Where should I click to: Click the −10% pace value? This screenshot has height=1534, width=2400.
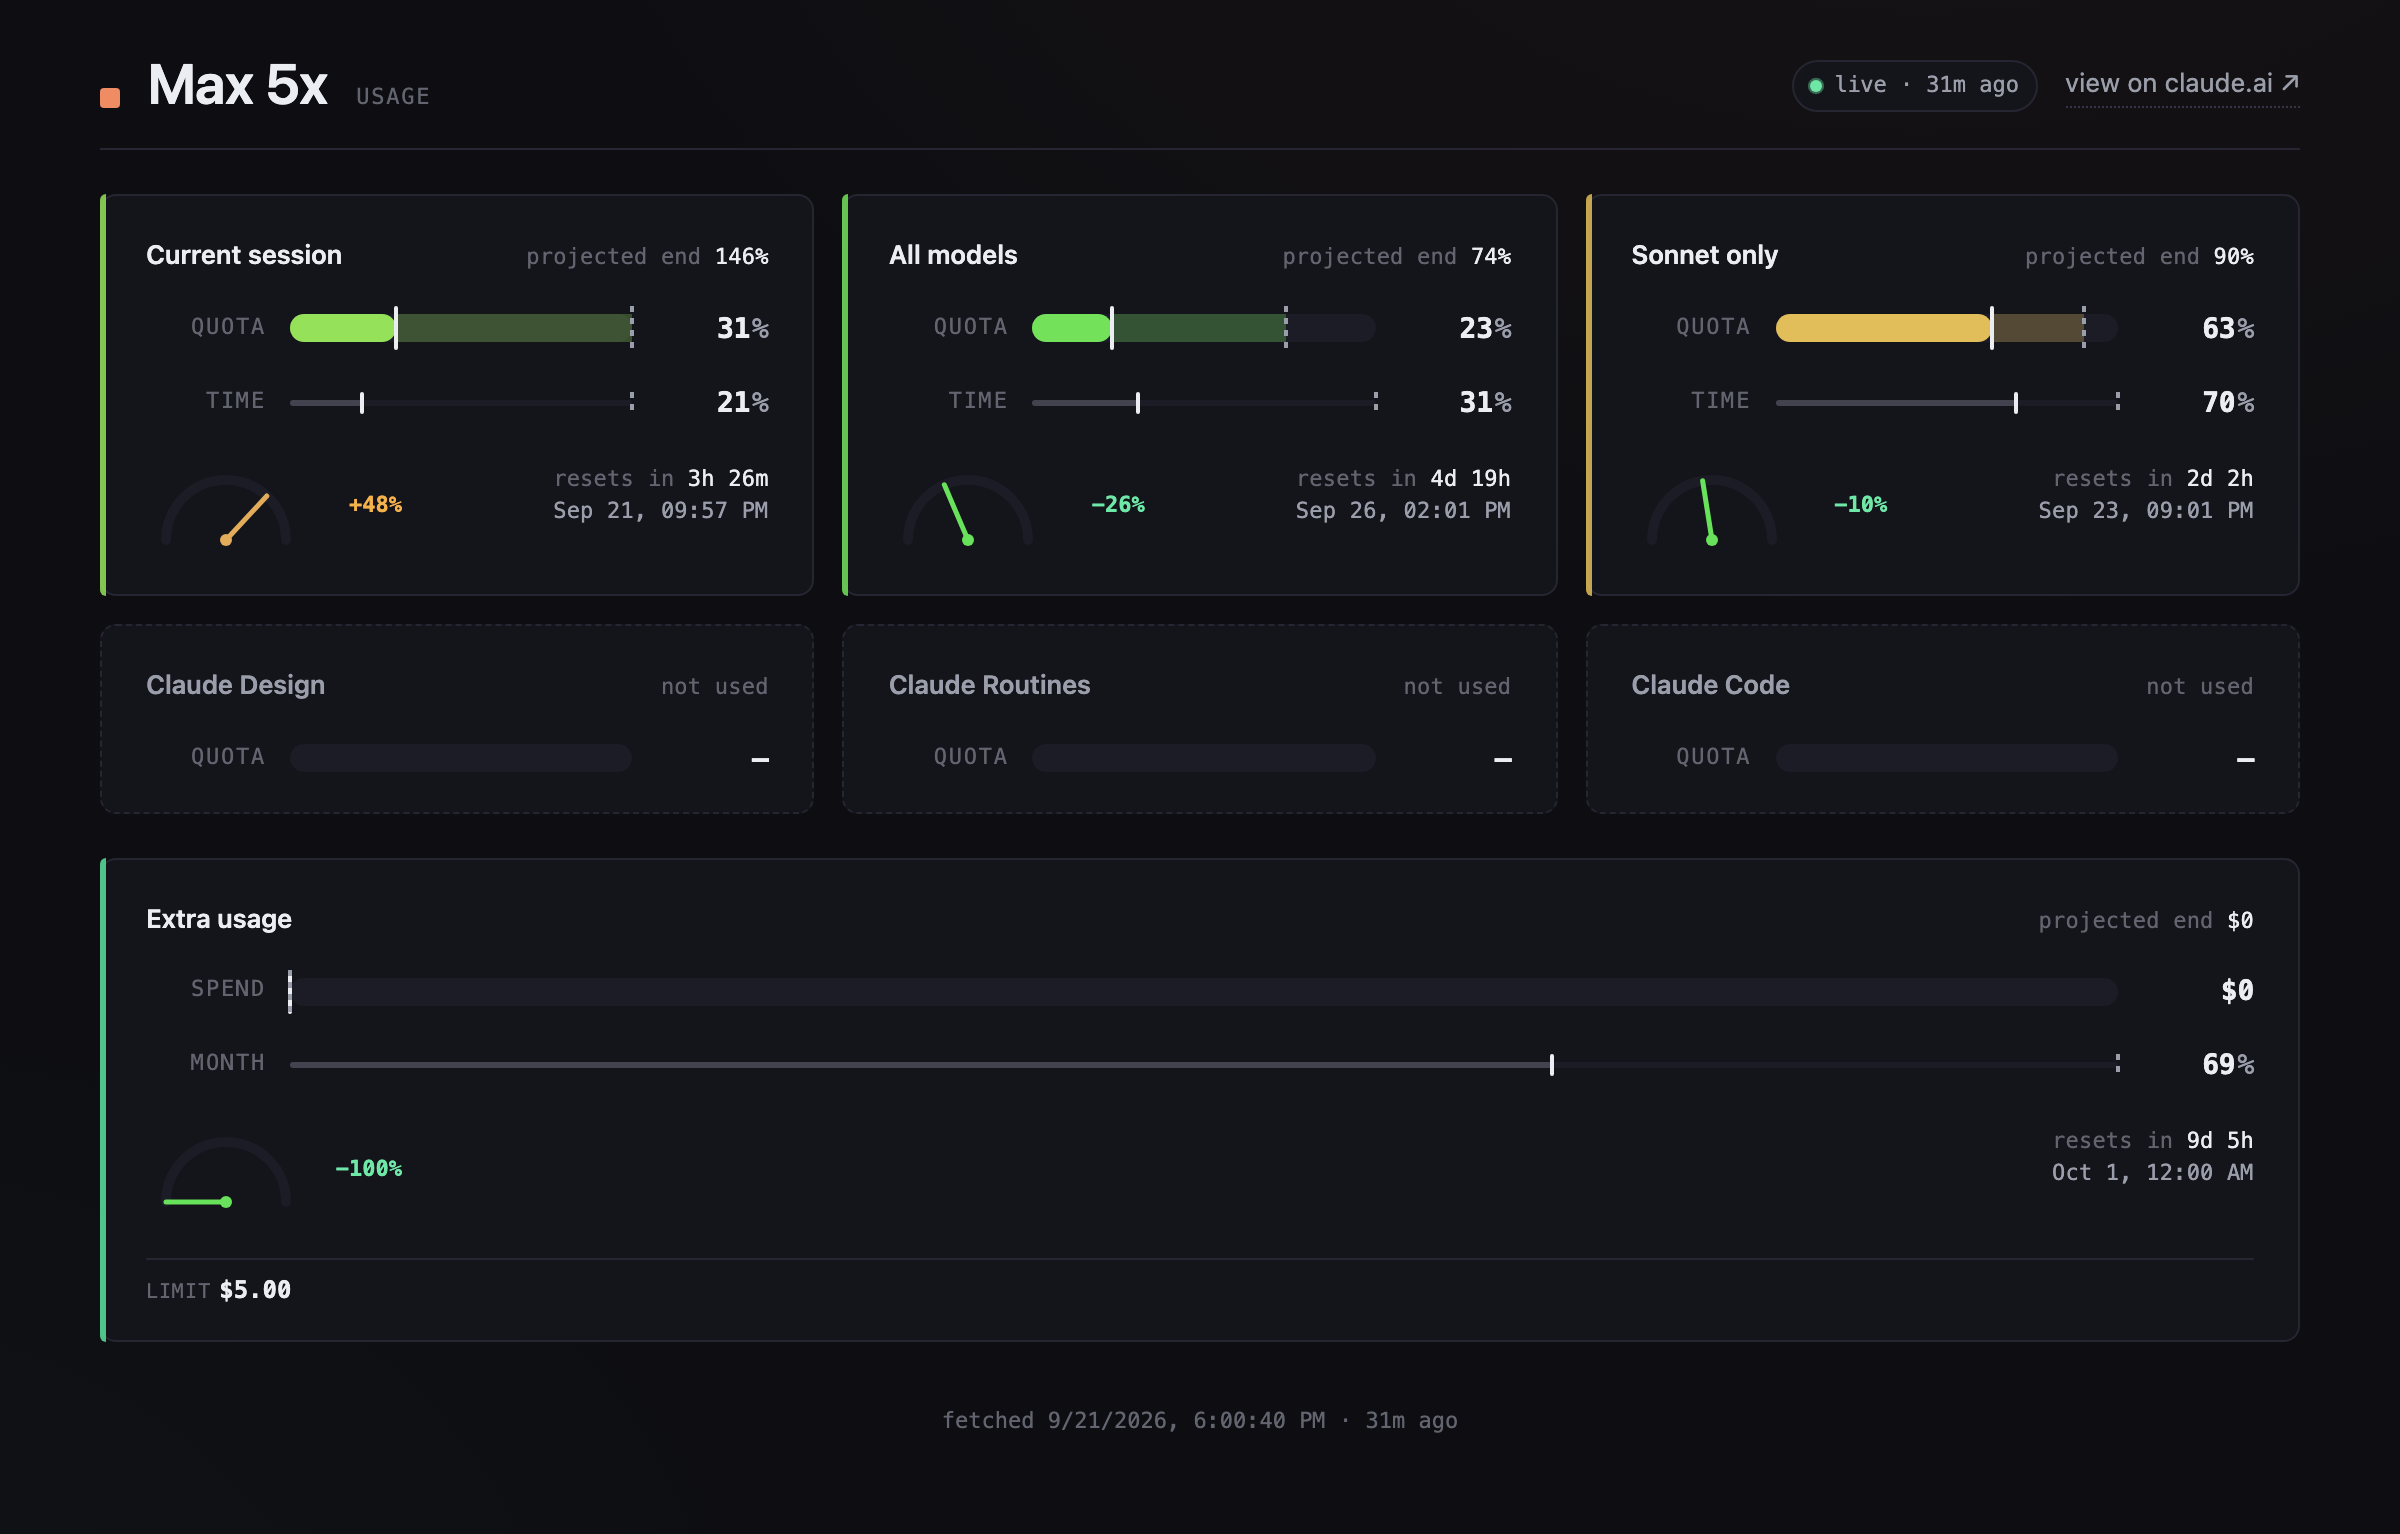[x=1860, y=505]
